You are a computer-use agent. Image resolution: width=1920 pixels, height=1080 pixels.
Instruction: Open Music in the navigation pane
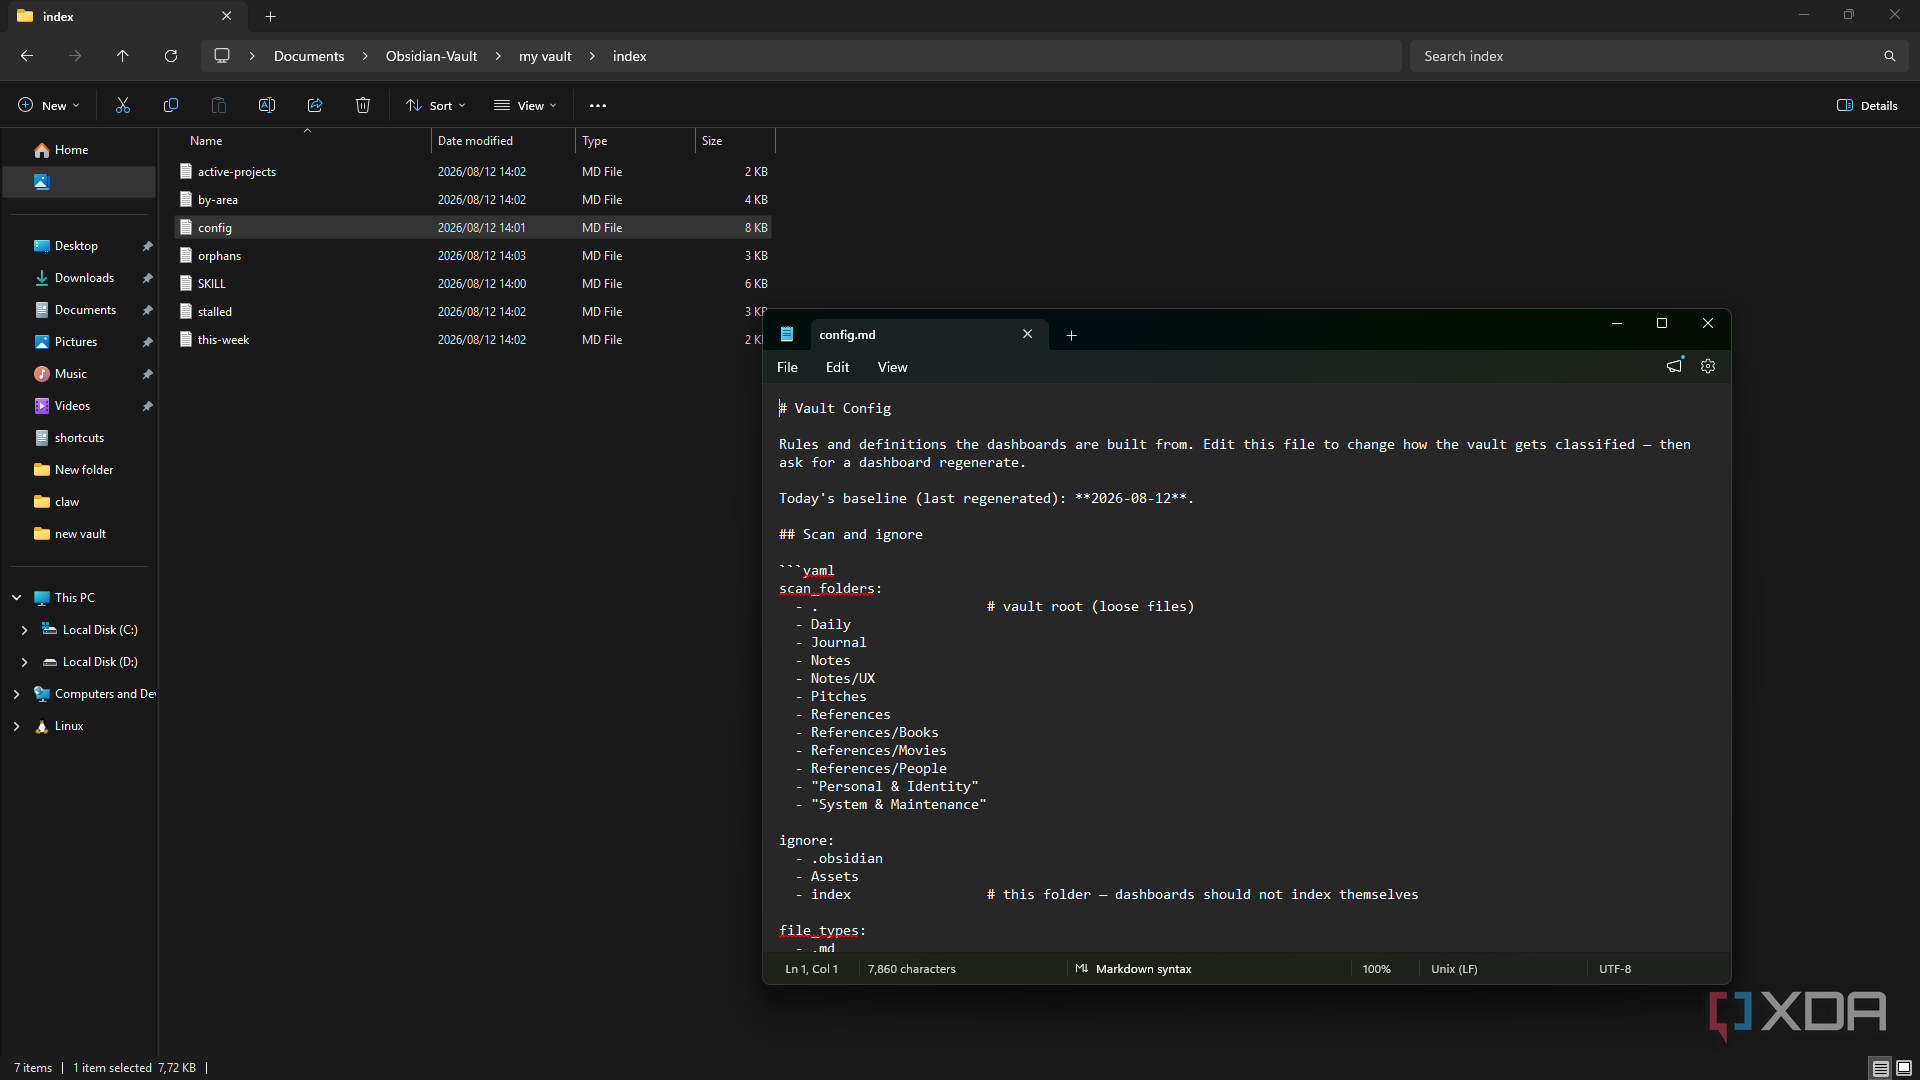point(79,374)
